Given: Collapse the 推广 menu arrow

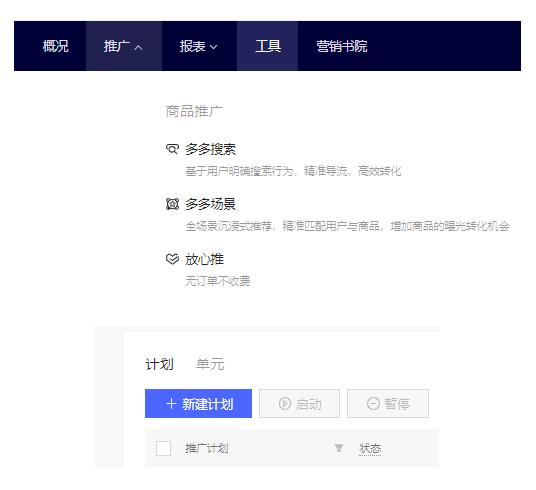Looking at the screenshot, I should [138, 47].
